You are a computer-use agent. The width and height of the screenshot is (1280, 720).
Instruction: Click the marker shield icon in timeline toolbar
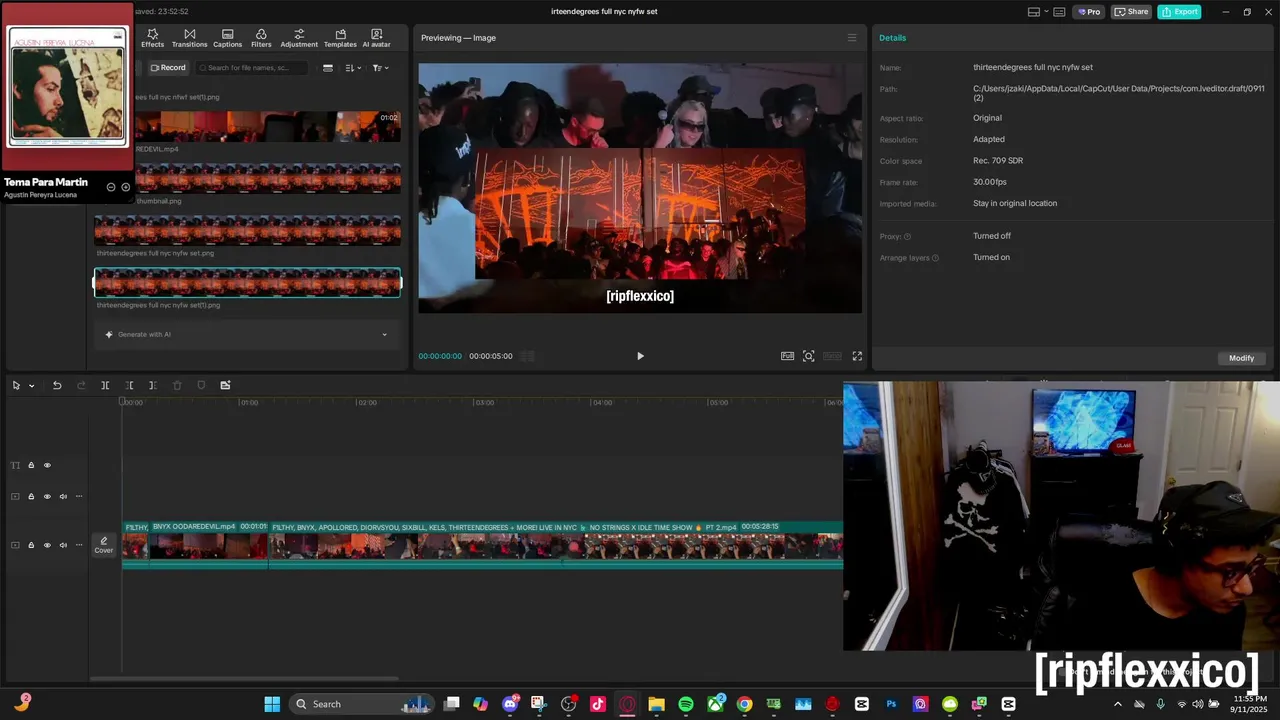coord(201,385)
